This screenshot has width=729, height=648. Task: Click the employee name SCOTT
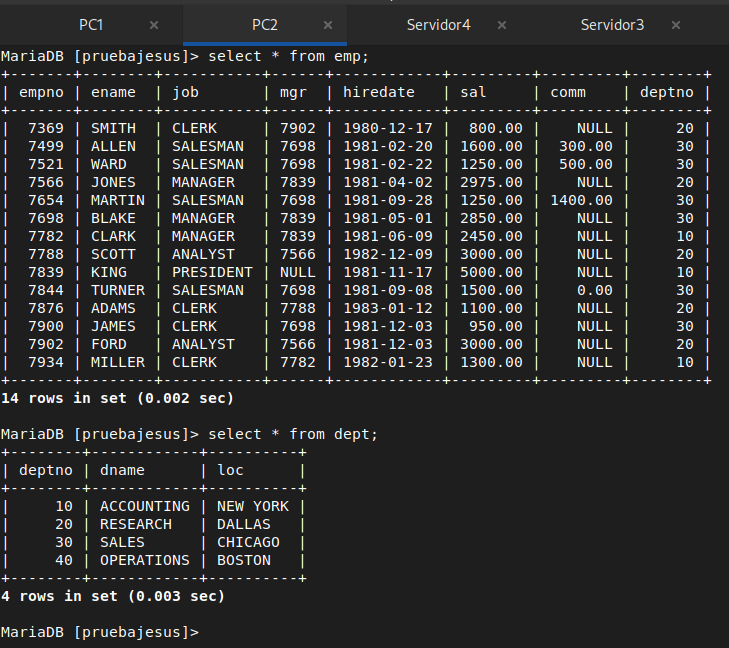point(113,255)
